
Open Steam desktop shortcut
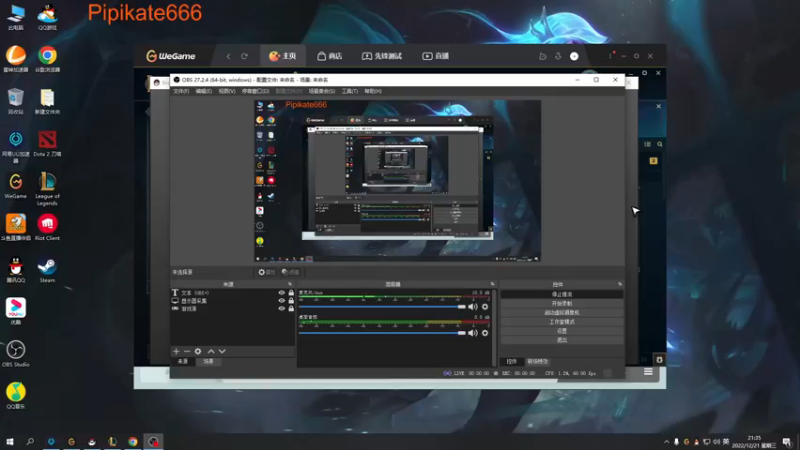(x=47, y=270)
